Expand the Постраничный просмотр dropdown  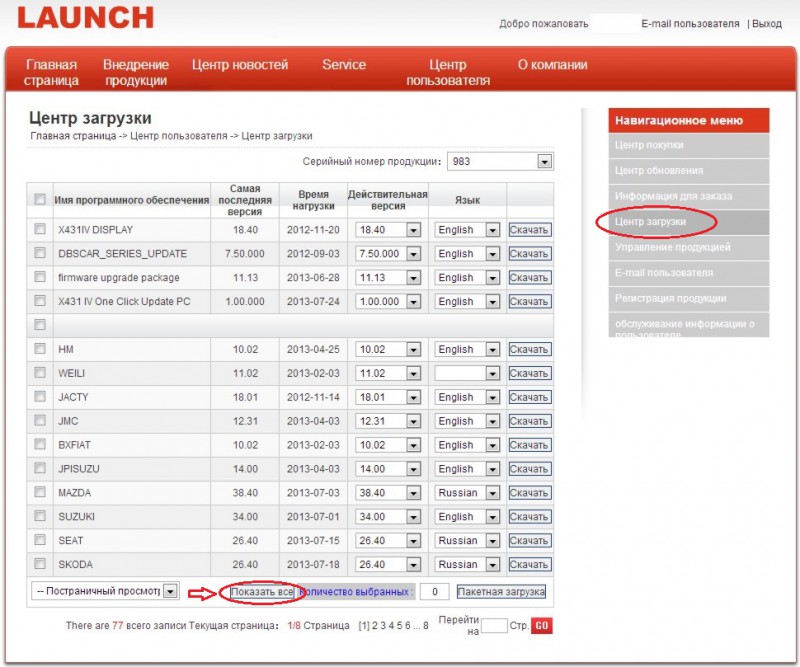pos(170,591)
